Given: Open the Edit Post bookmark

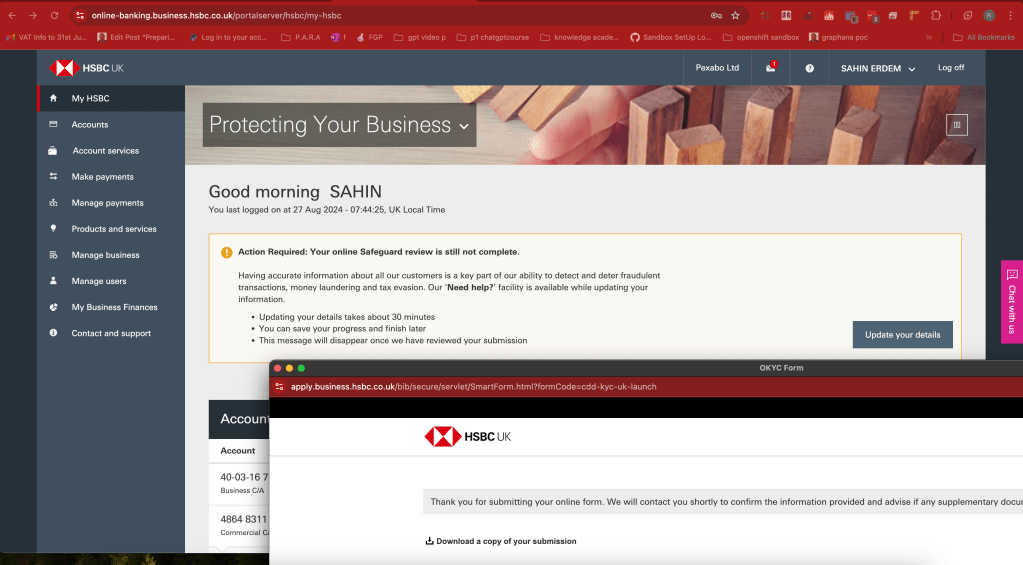Looking at the screenshot, I should point(136,37).
